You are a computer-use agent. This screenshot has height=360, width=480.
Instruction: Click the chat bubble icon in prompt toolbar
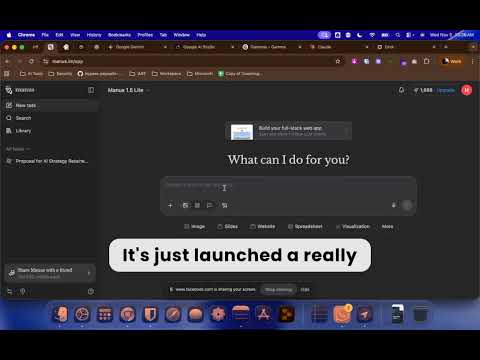click(210, 205)
